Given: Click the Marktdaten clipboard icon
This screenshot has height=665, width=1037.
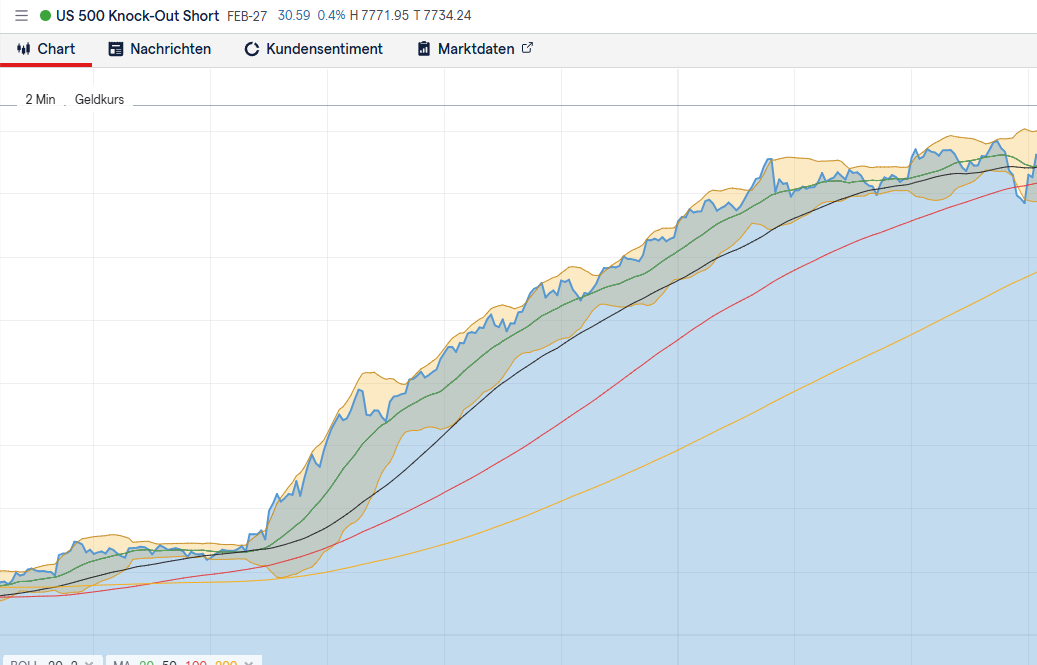Looking at the screenshot, I should (x=423, y=49).
